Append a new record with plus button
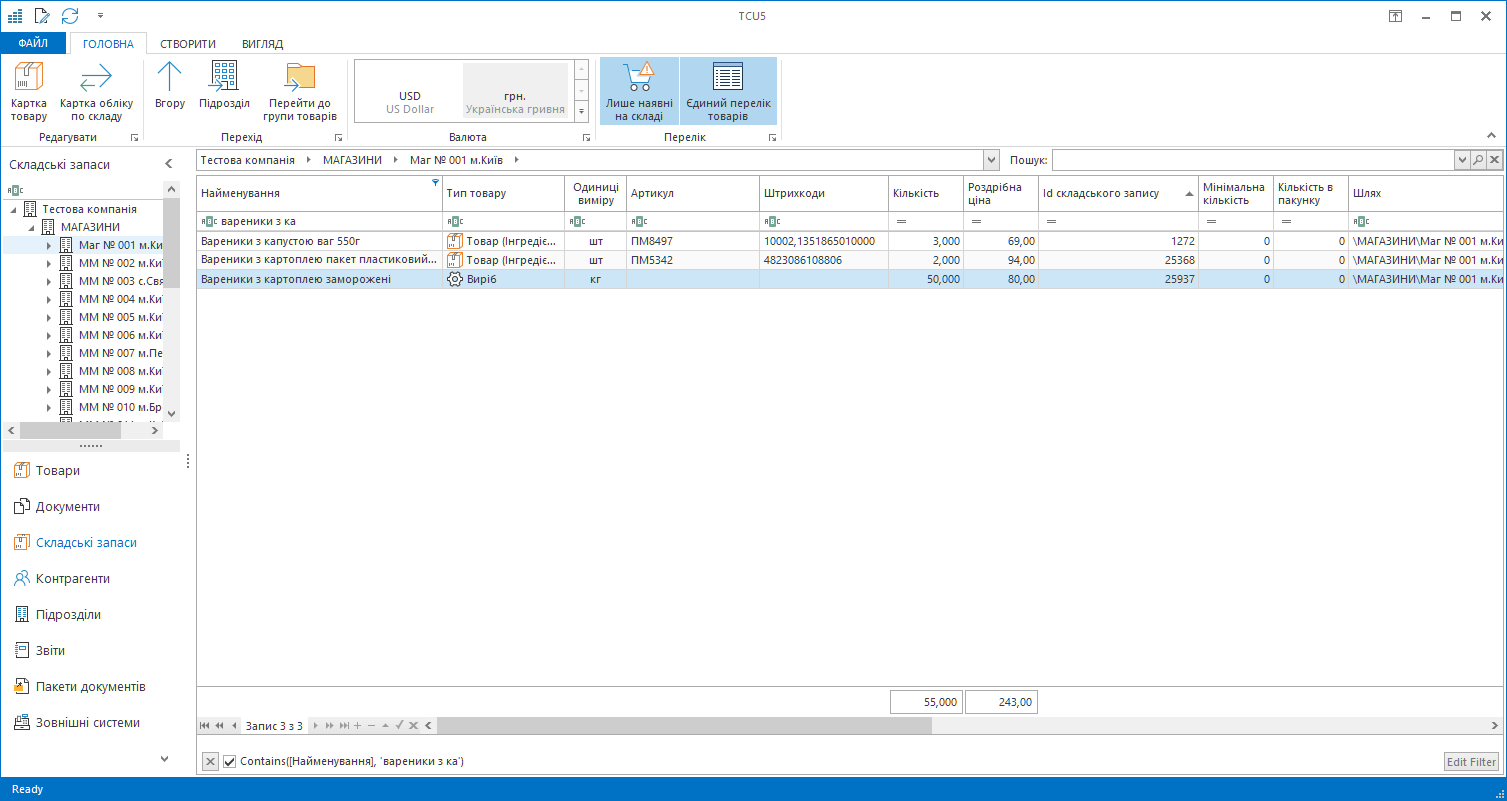Viewport: 1507px width, 801px height. point(358,726)
